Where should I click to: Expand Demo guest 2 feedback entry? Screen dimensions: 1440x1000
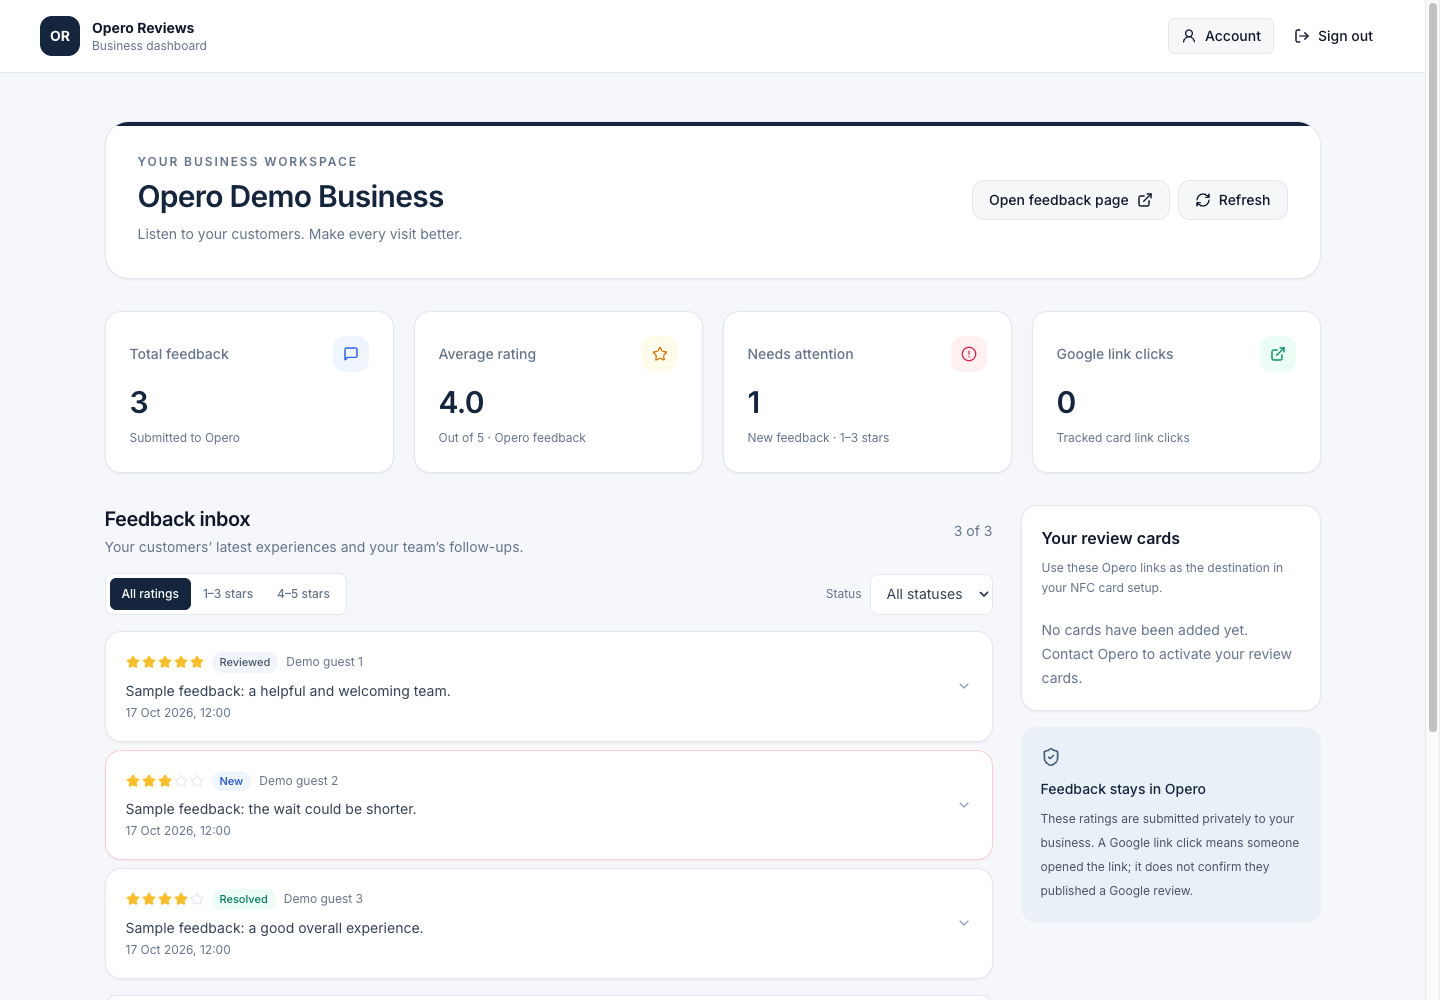pyautogui.click(x=964, y=805)
